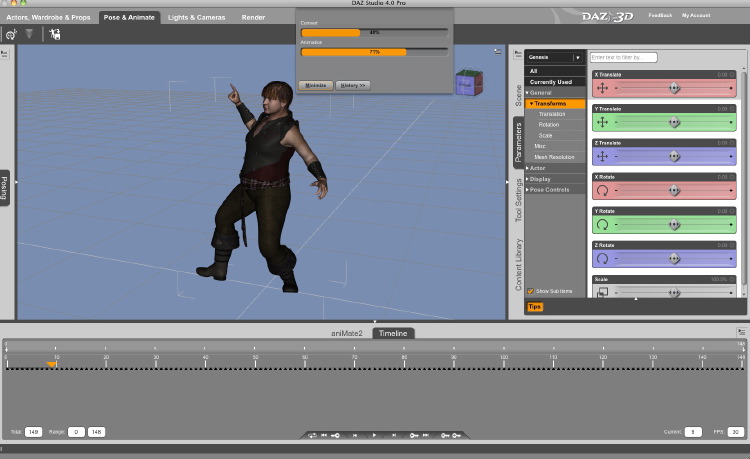Viewport: 750px width, 459px height.
Task: Click the X Translate move icon
Action: click(x=603, y=88)
